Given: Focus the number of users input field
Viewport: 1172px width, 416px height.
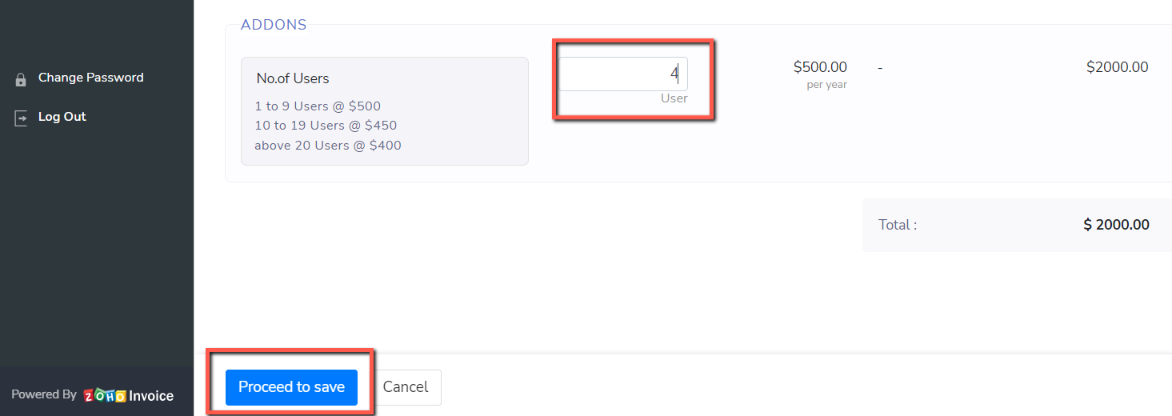Looking at the screenshot, I should [x=623, y=74].
